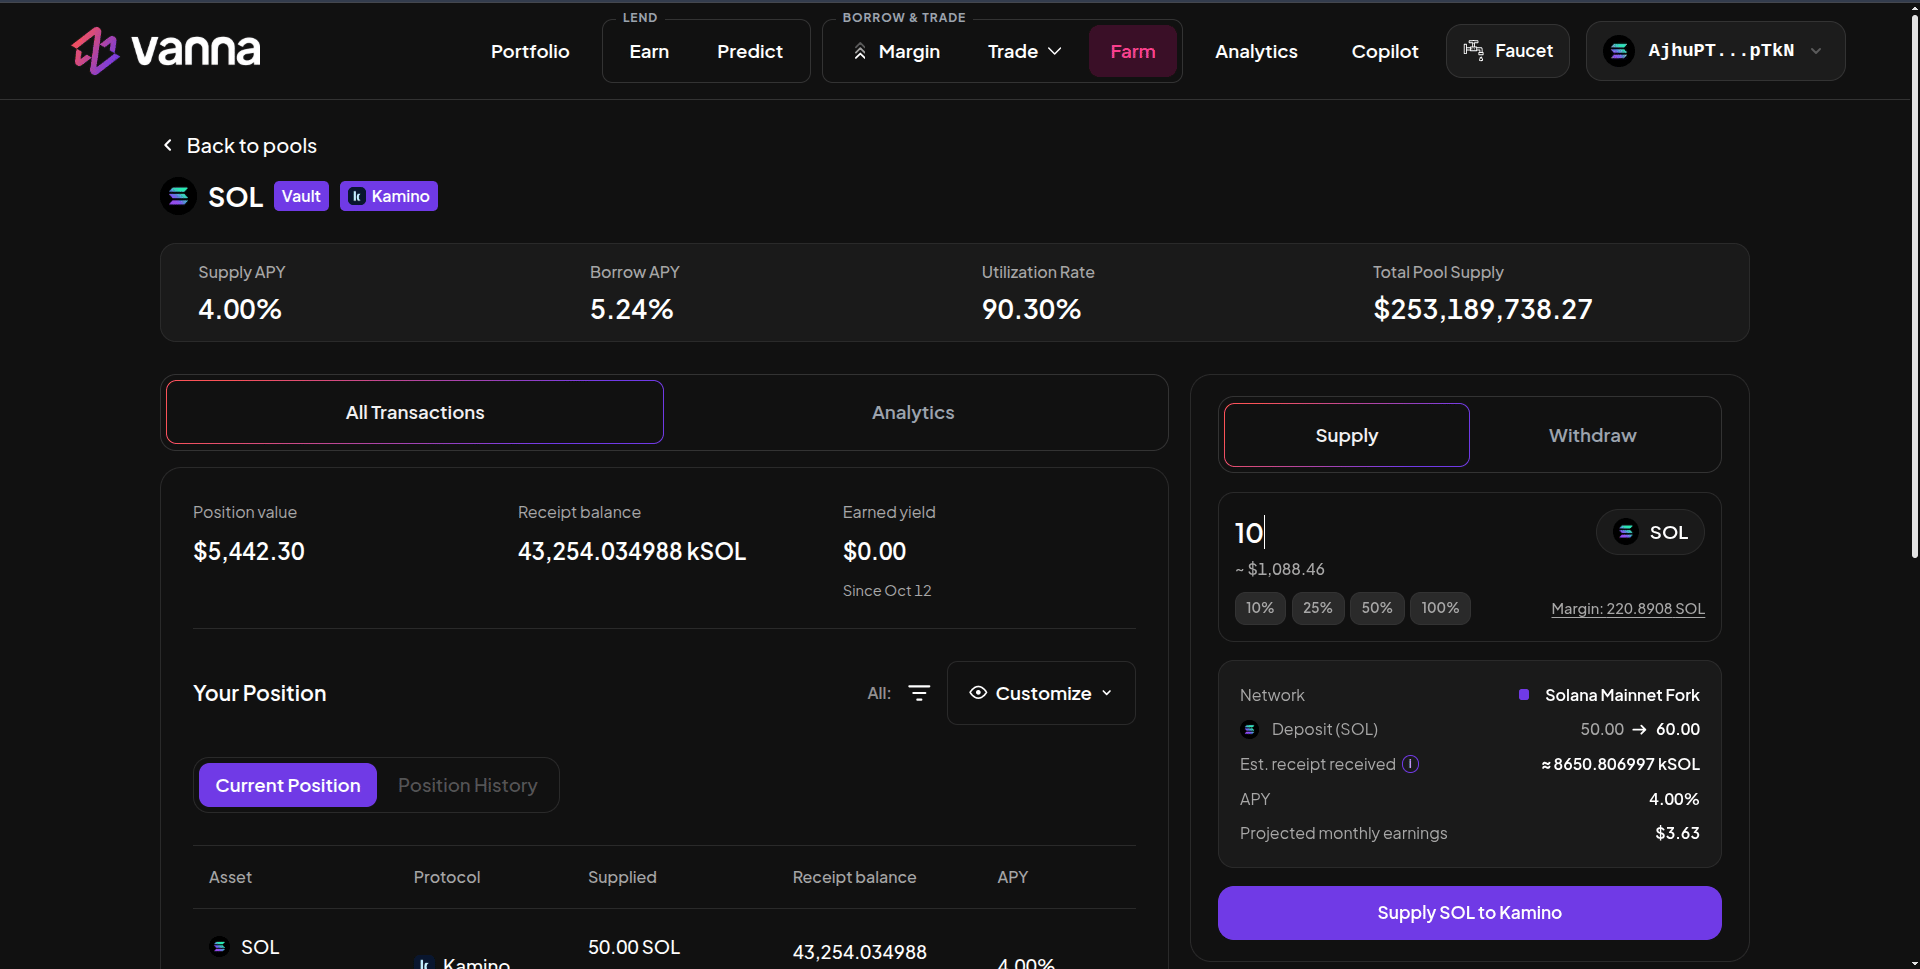Click the Asset column header
1920x969 pixels.
[x=230, y=877]
